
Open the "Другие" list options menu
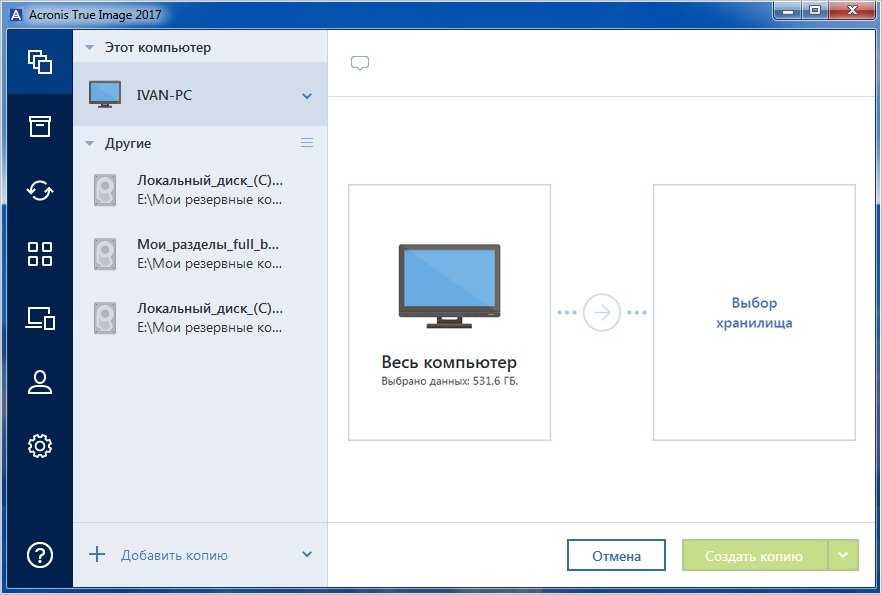(x=307, y=143)
